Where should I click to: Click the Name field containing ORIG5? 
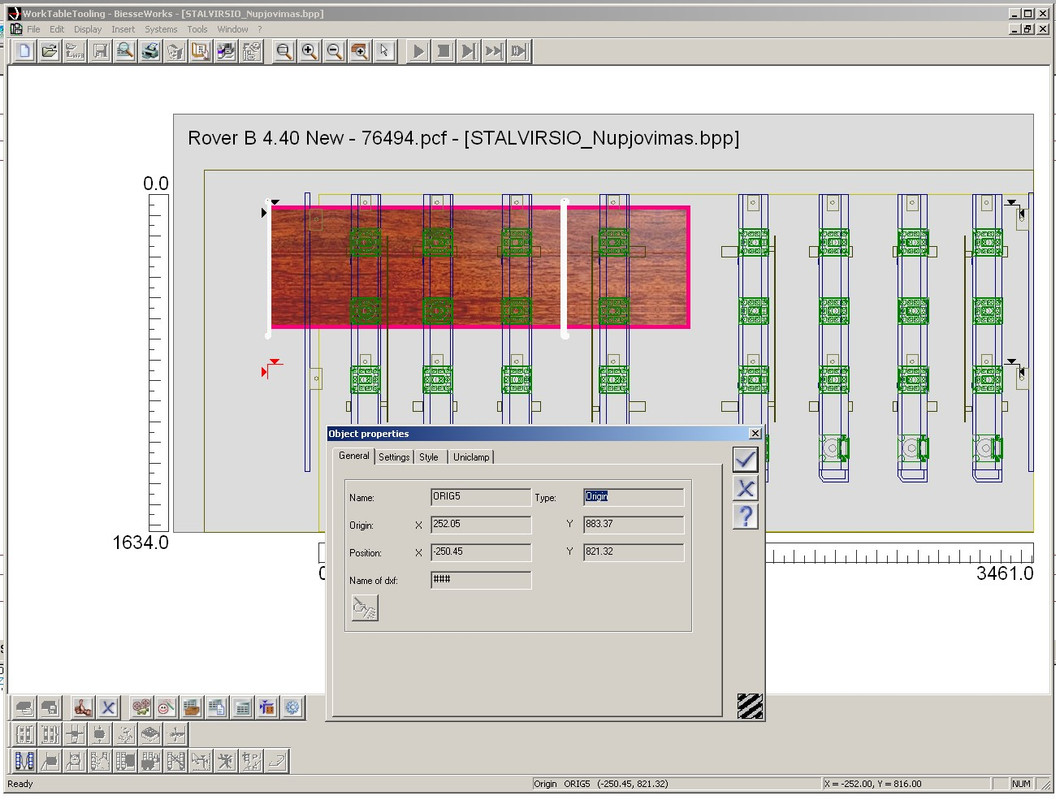(x=481, y=497)
